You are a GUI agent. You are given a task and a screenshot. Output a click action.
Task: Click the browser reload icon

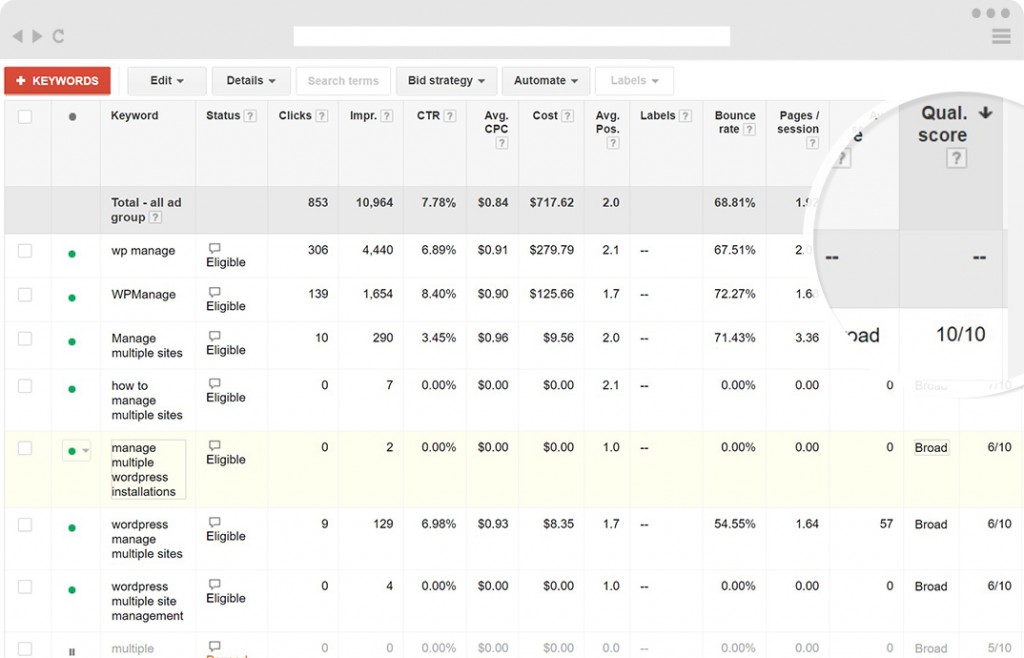tap(58, 36)
